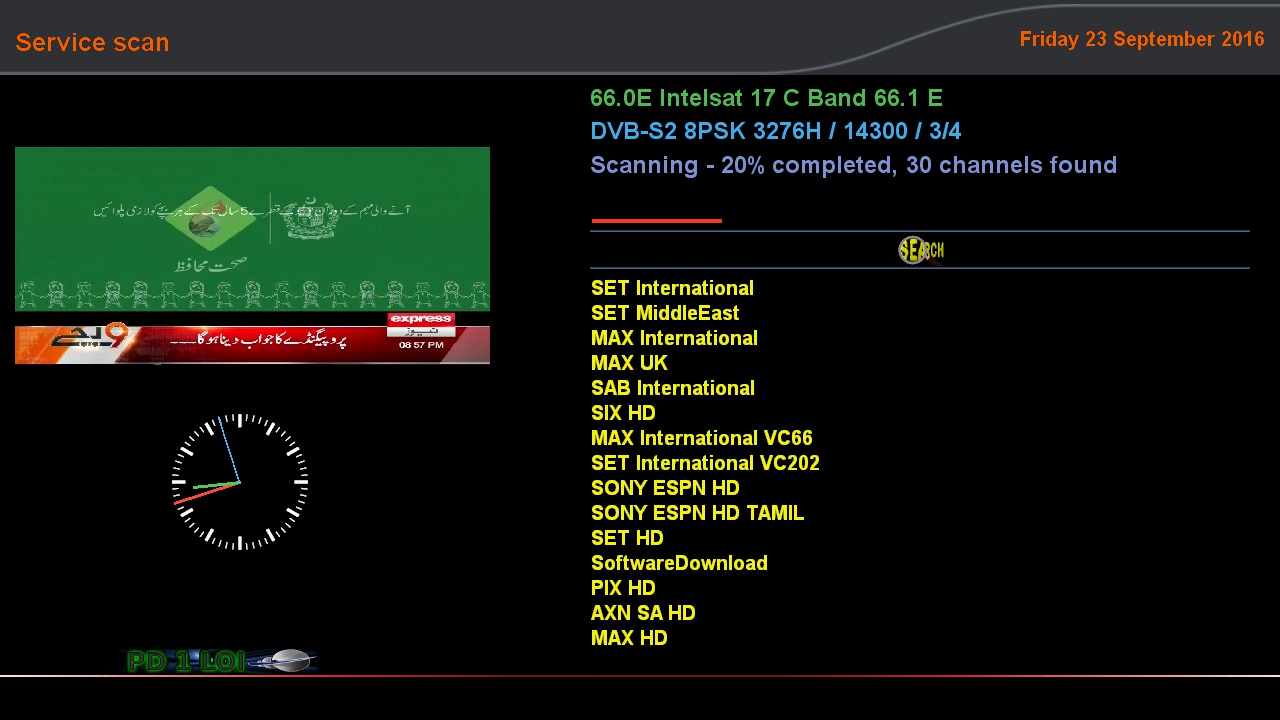The width and height of the screenshot is (1280, 720).
Task: Select SET MiddleEast from found channels
Action: [665, 313]
